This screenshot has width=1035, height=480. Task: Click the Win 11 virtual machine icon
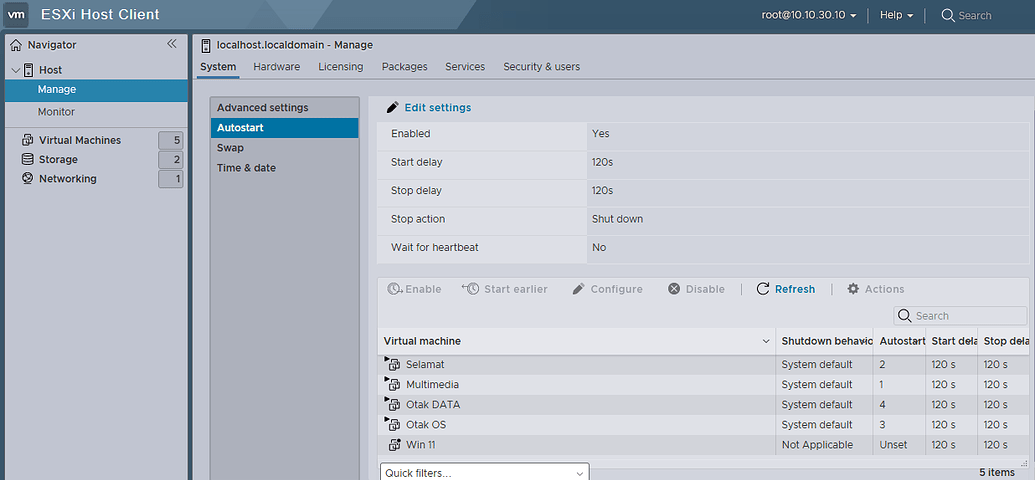click(x=395, y=444)
